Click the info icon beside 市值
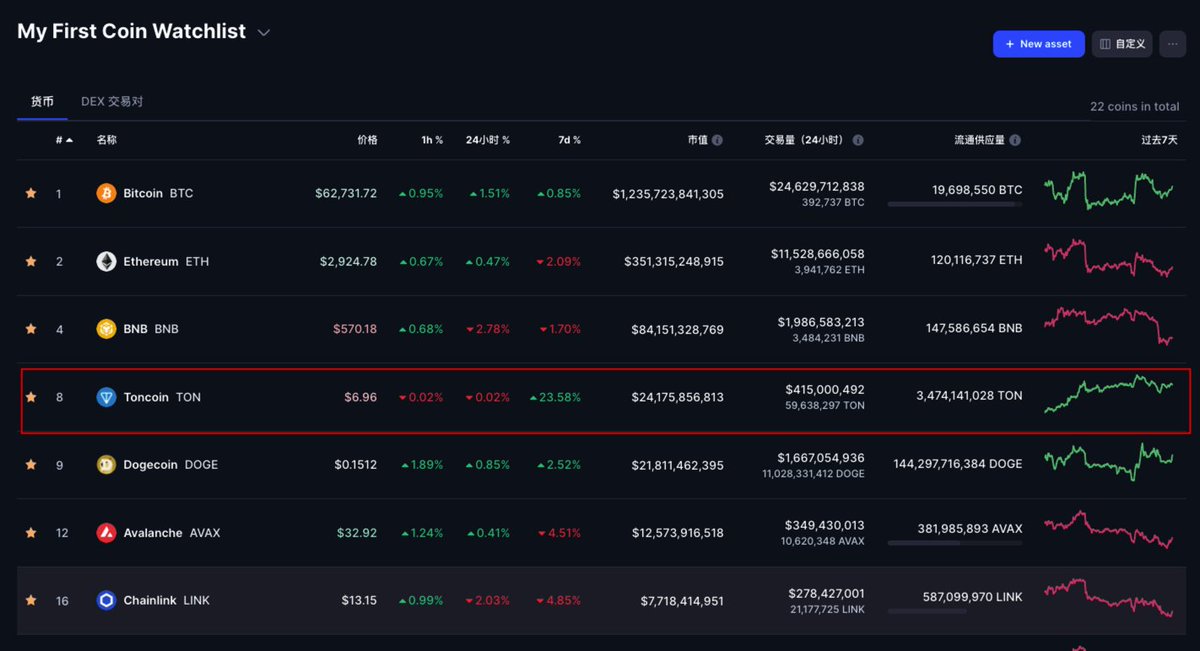1200x651 pixels. tap(717, 141)
